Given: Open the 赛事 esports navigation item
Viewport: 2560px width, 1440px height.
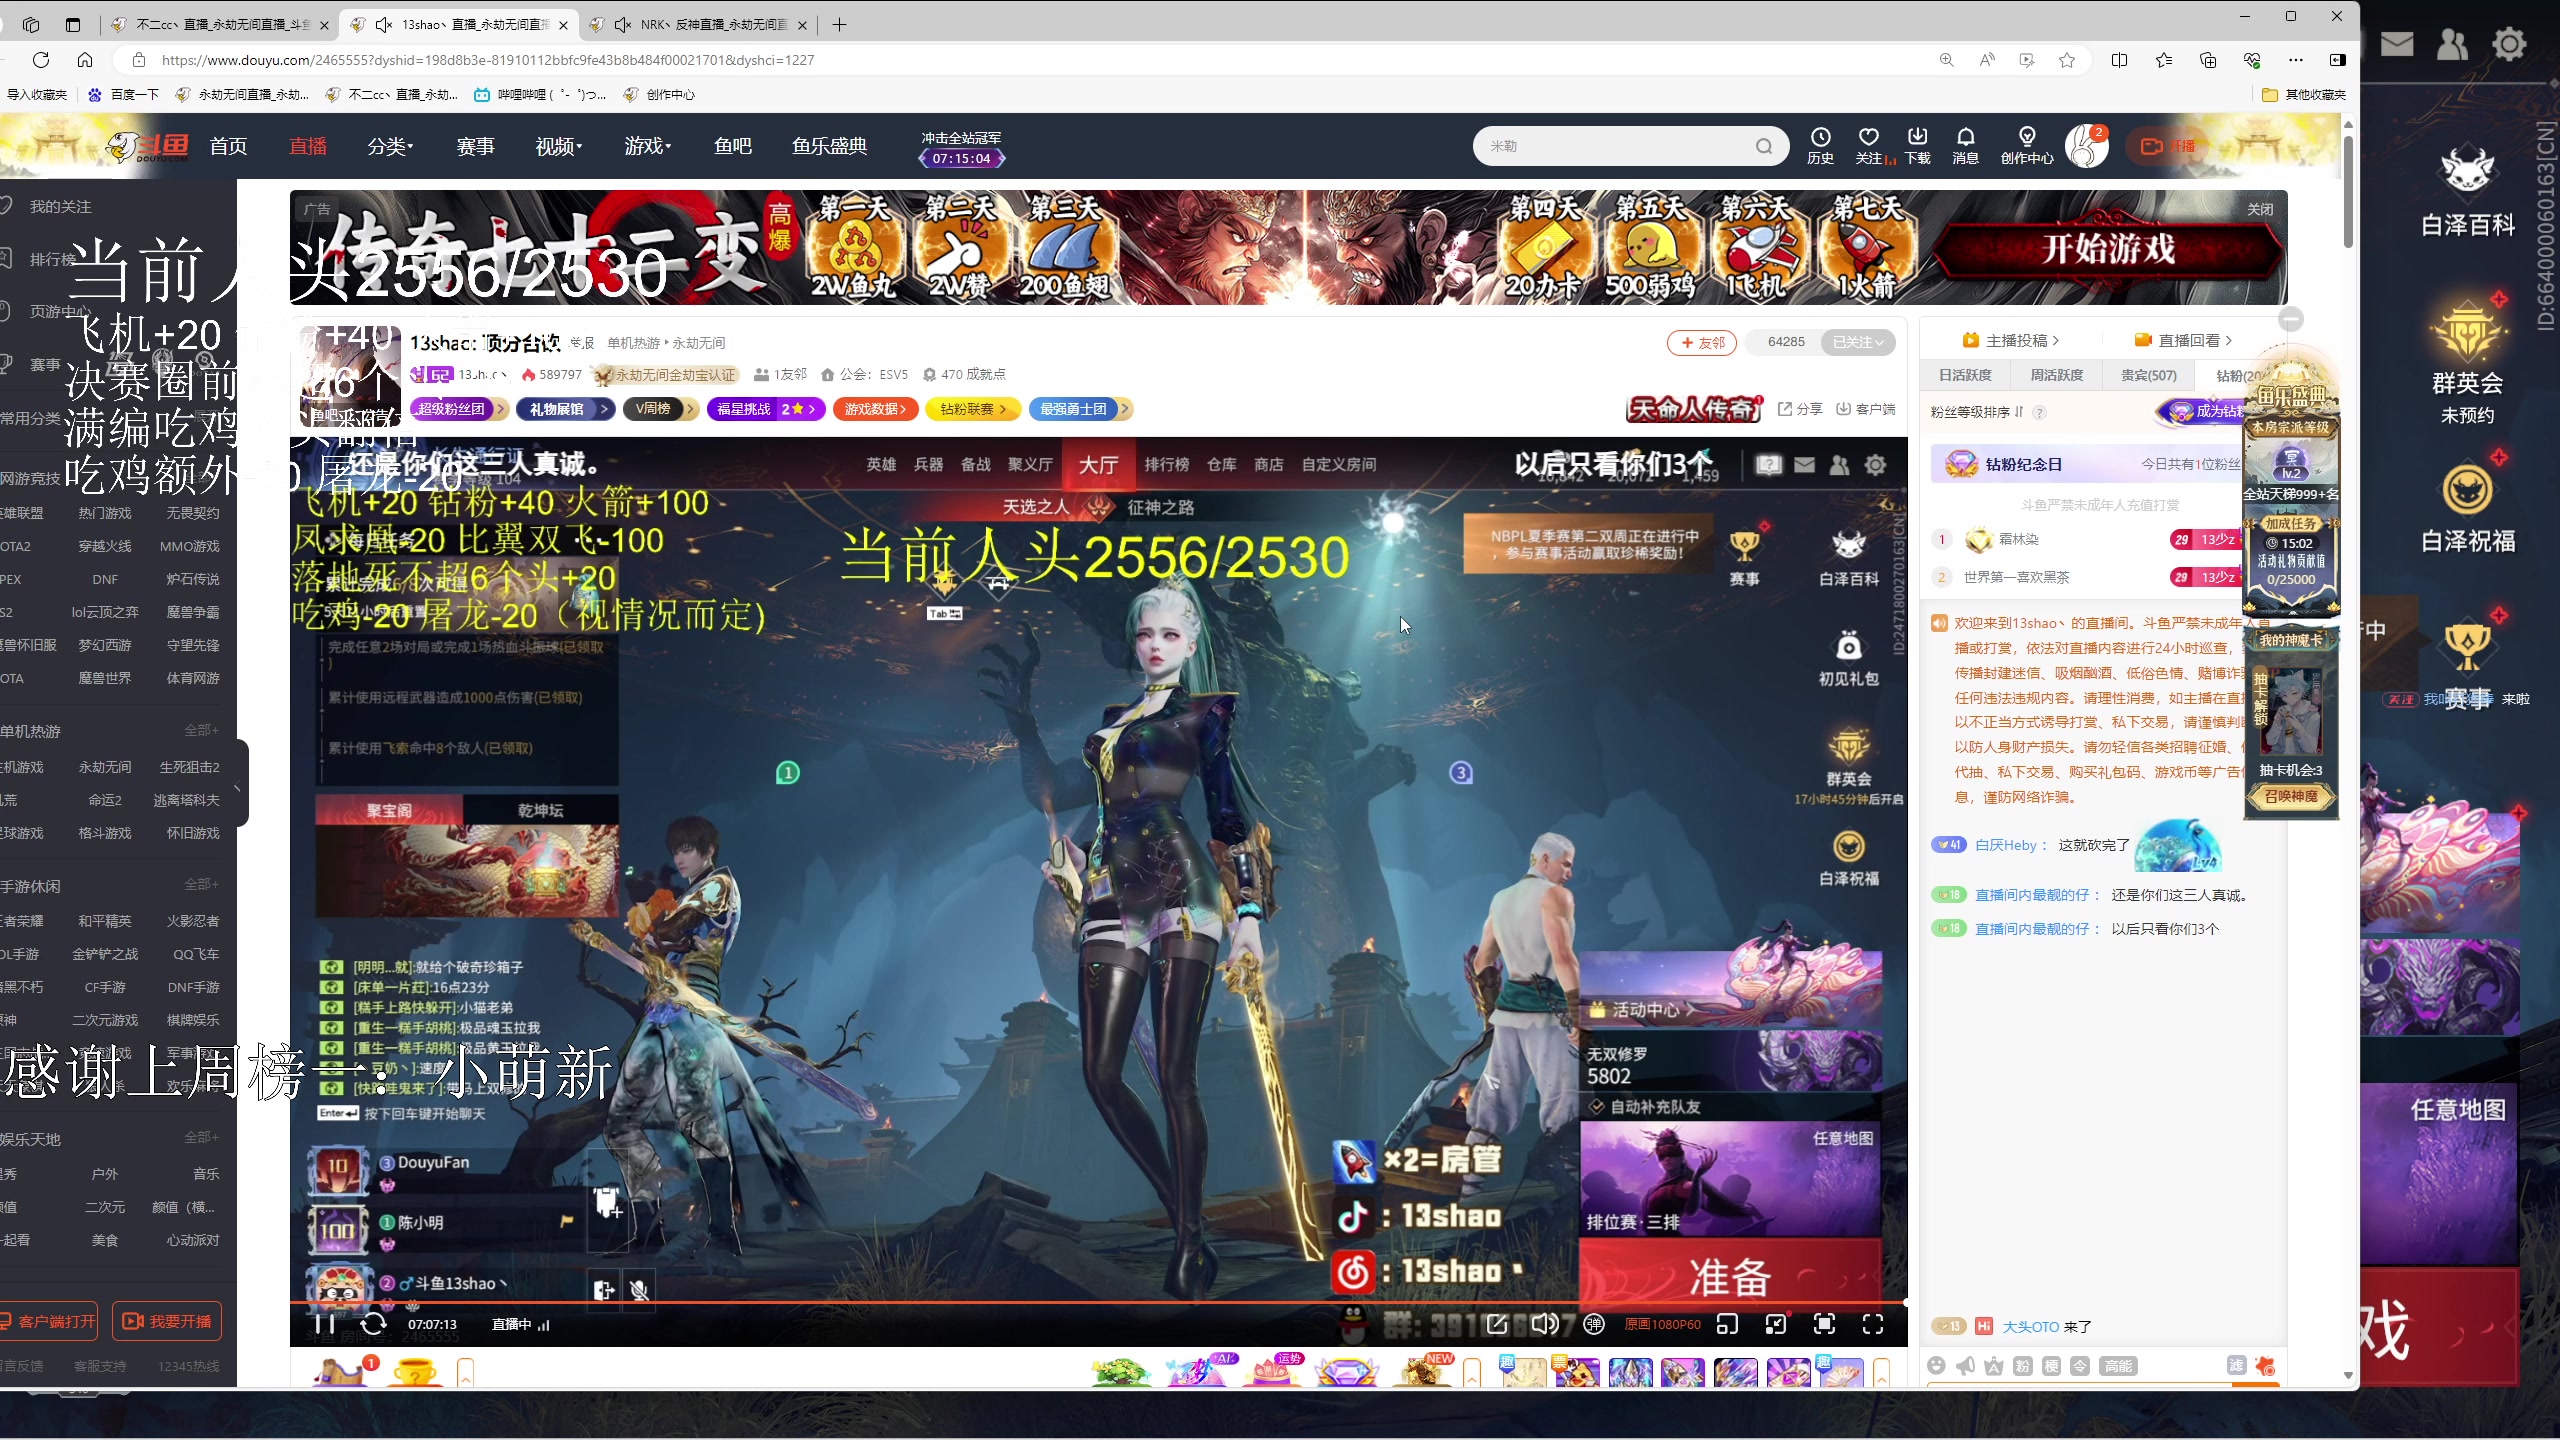Looking at the screenshot, I should click(x=475, y=146).
